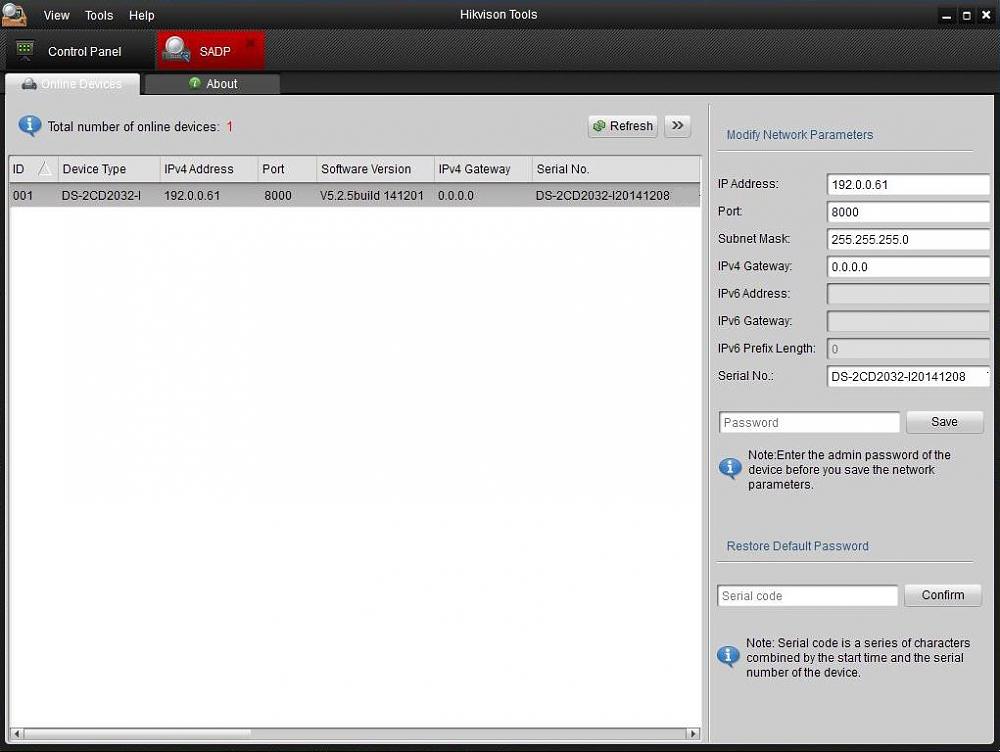The height and width of the screenshot is (752, 1000).
Task: Open the View menu
Action: (57, 15)
